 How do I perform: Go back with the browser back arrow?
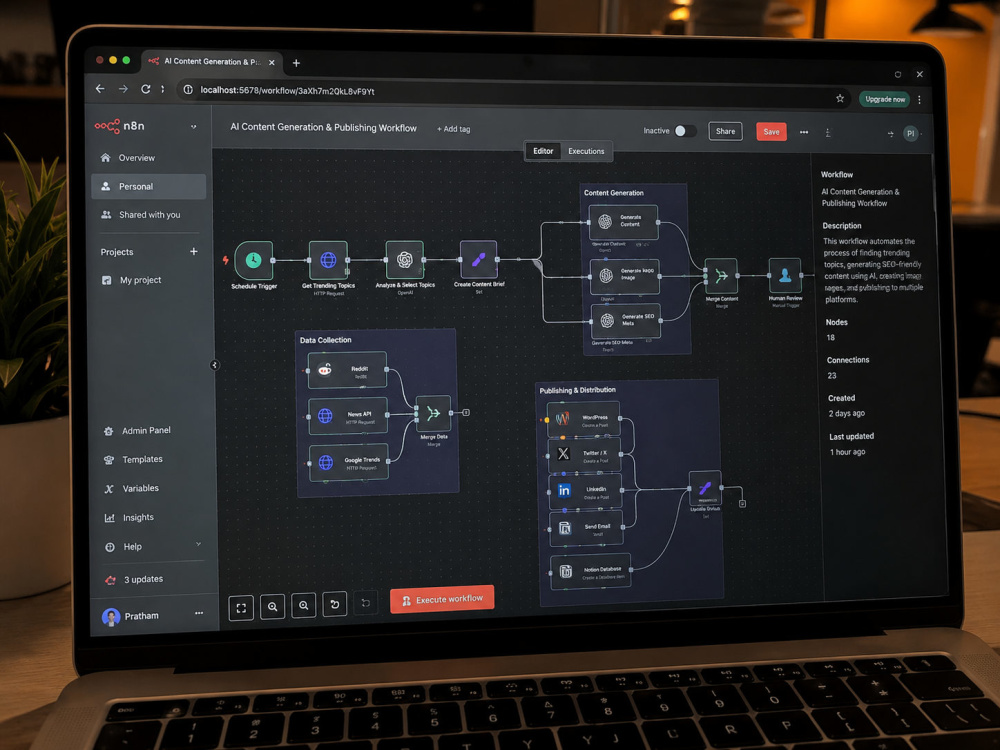[100, 89]
